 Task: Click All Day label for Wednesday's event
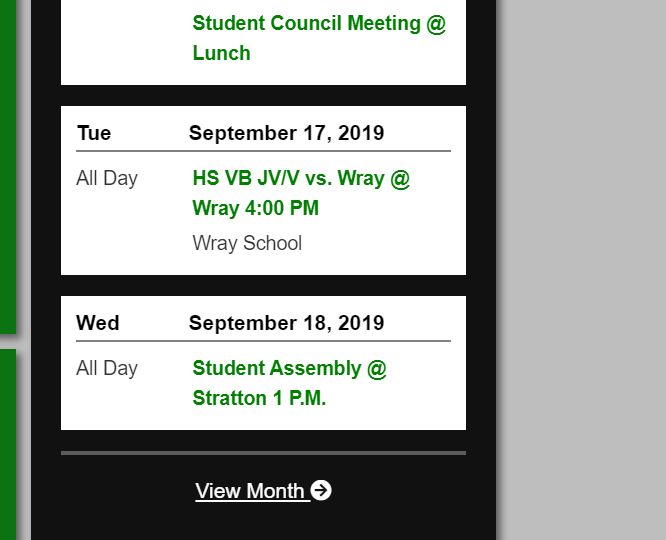[x=107, y=368]
